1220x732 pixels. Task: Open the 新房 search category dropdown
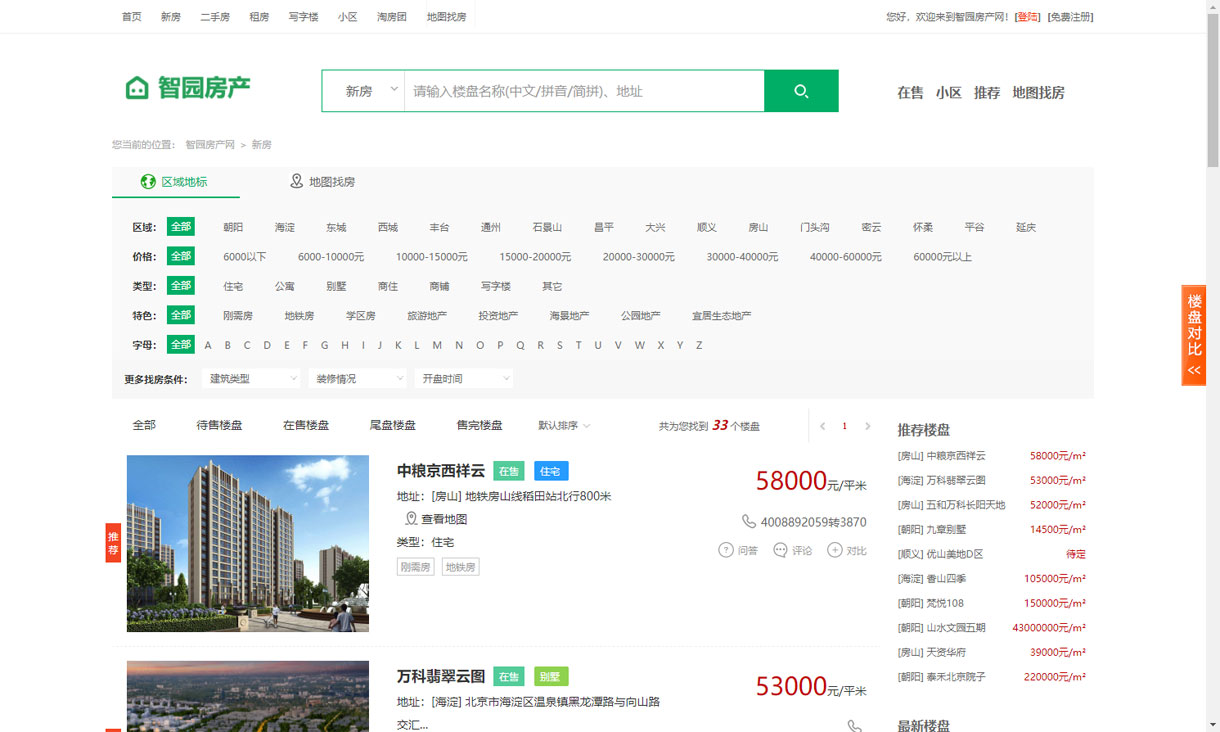[363, 91]
